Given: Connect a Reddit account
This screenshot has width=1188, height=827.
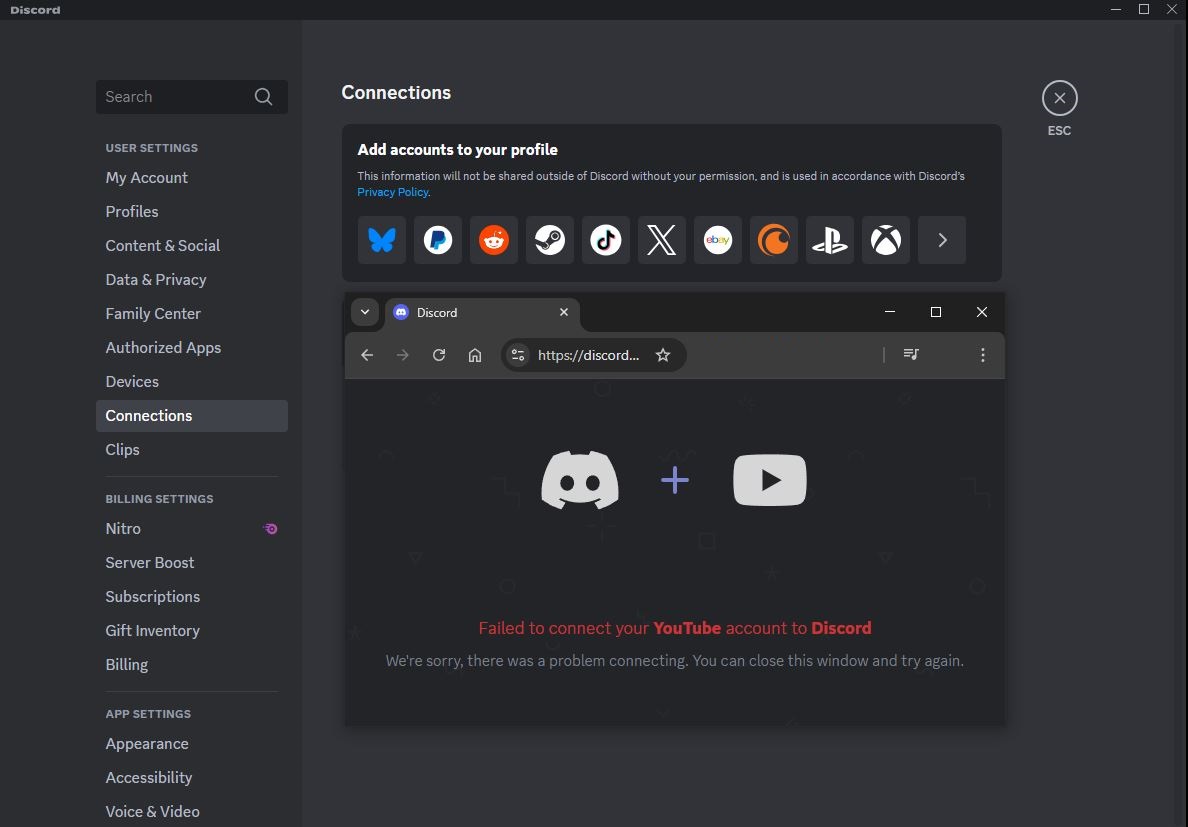Looking at the screenshot, I should point(494,240).
